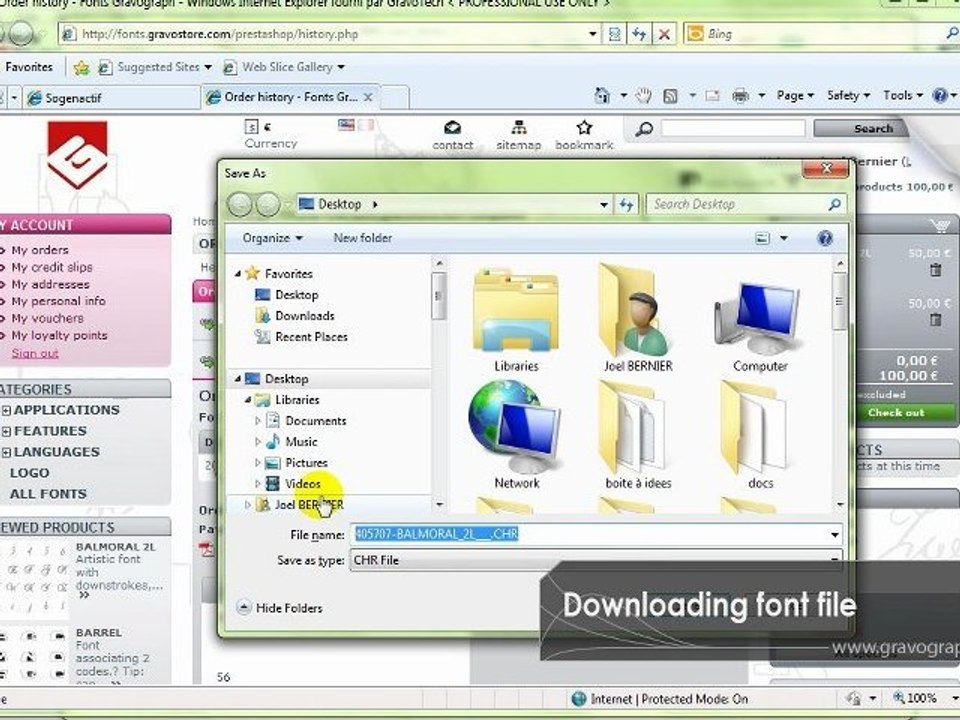
Task: Click the add to favorites star icon
Action: point(81,67)
